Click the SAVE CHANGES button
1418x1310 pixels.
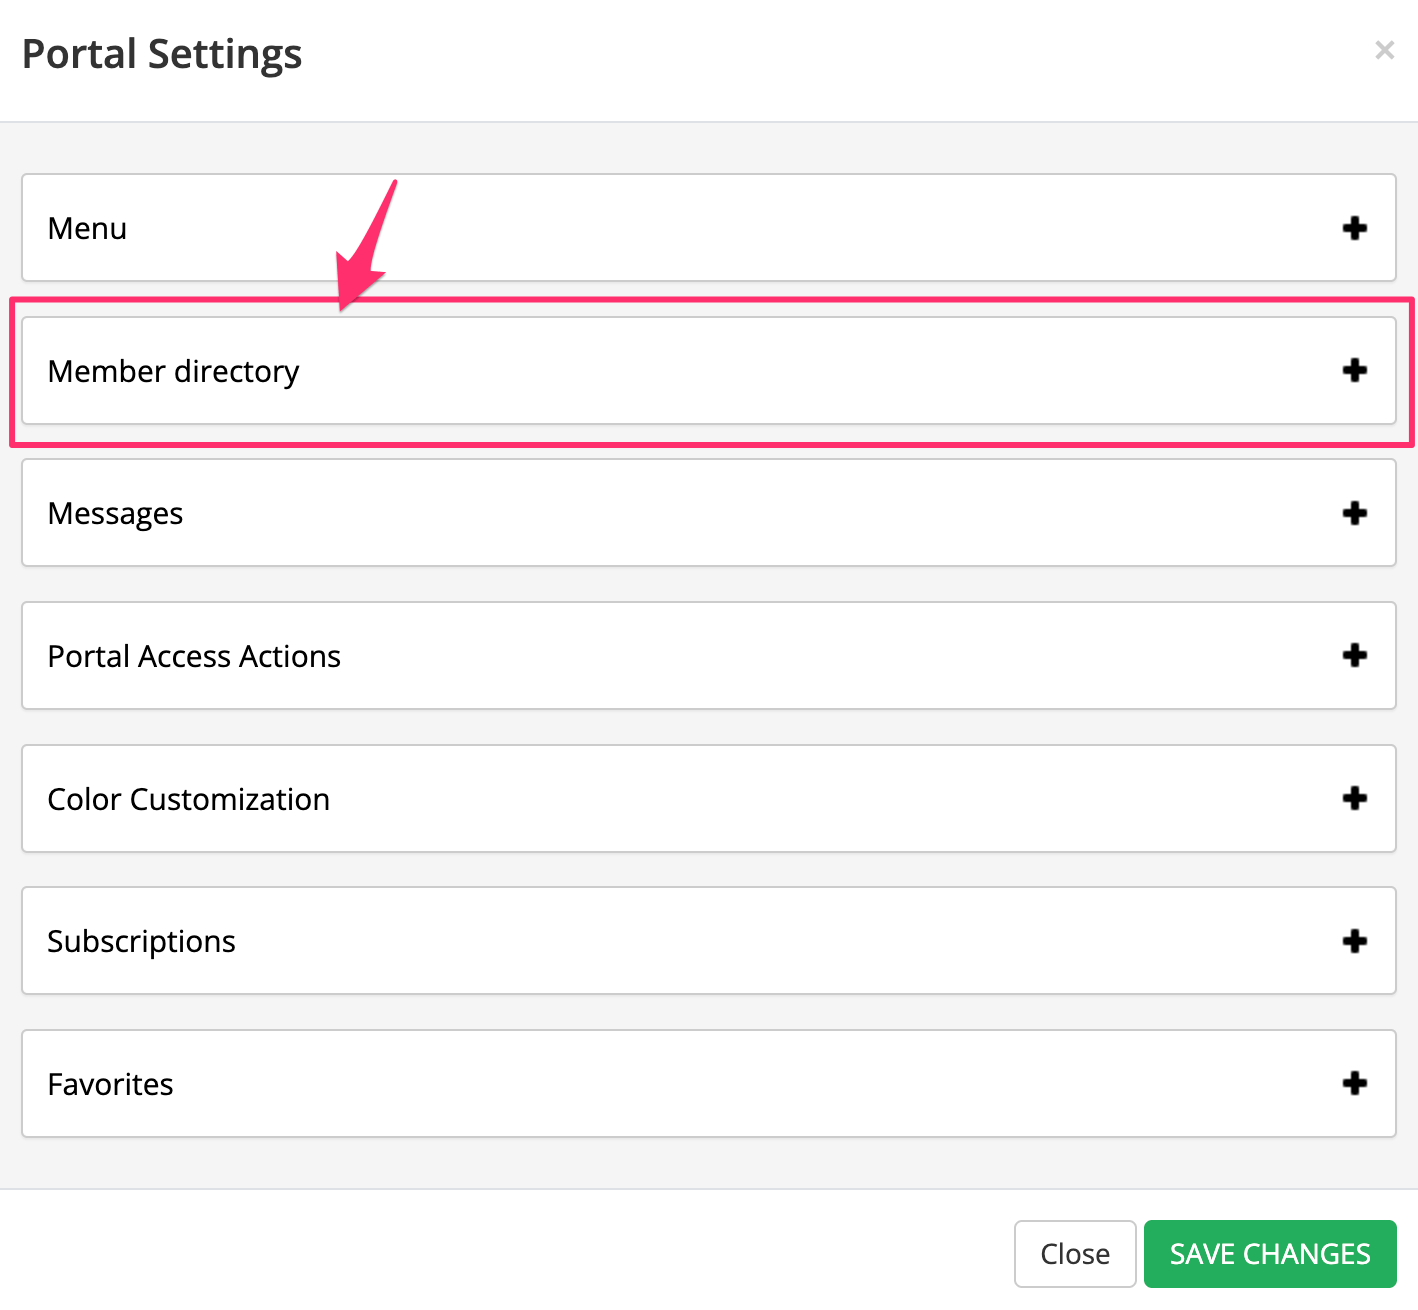[x=1270, y=1254]
